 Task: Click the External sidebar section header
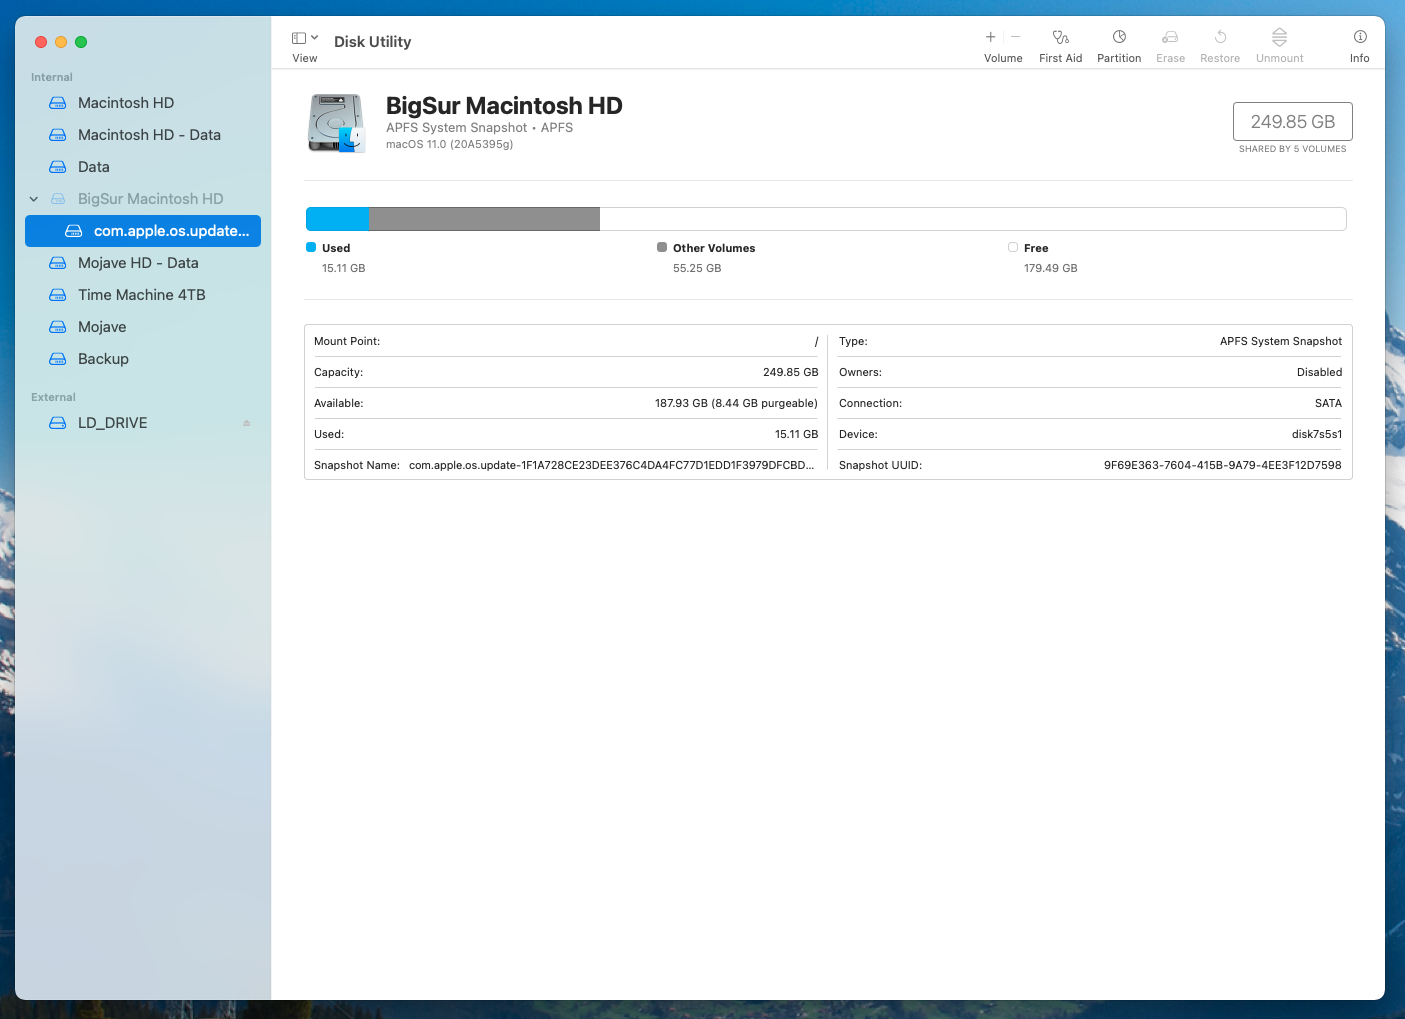click(x=53, y=397)
